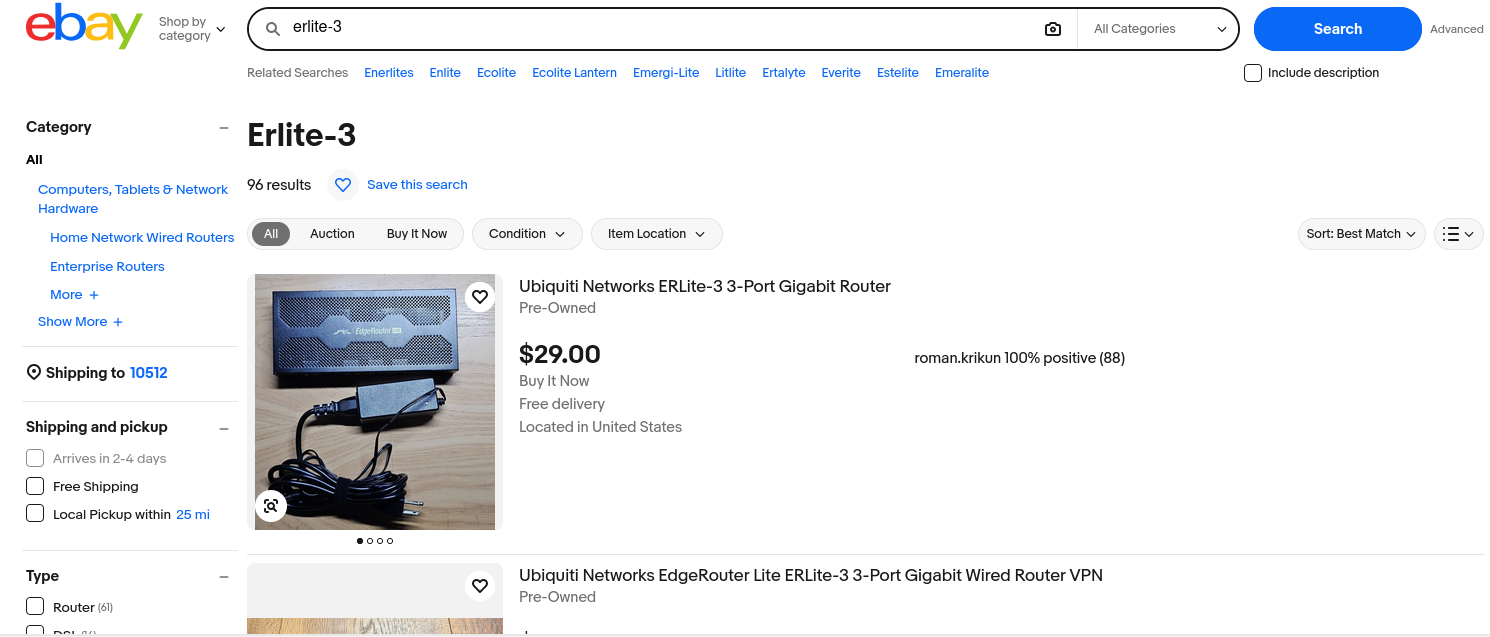Open Emergi-Lite related search
This screenshot has height=637, width=1490.
click(666, 73)
